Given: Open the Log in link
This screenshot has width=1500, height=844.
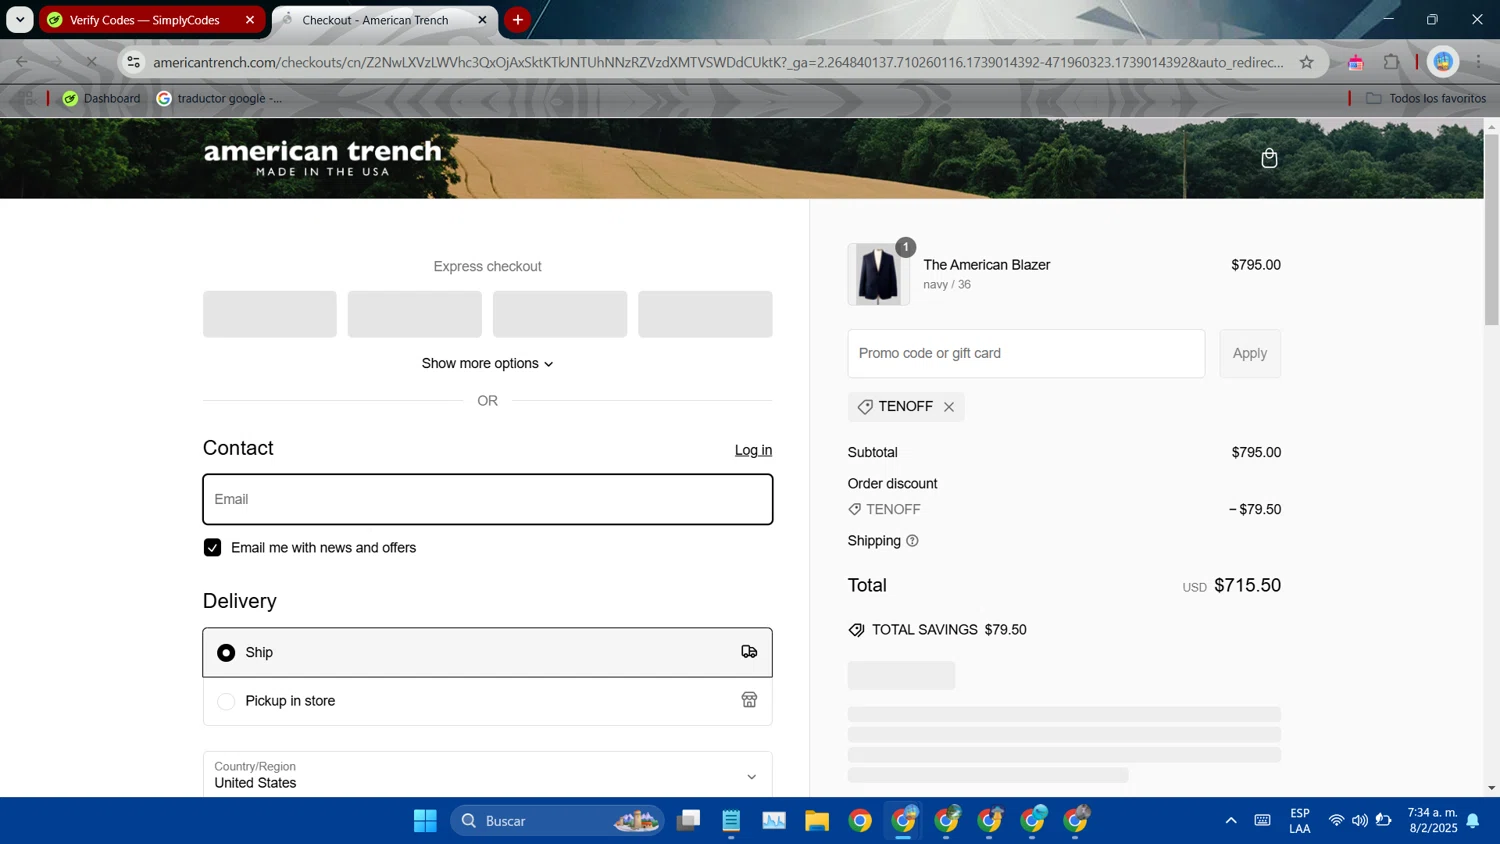Looking at the screenshot, I should point(753,450).
